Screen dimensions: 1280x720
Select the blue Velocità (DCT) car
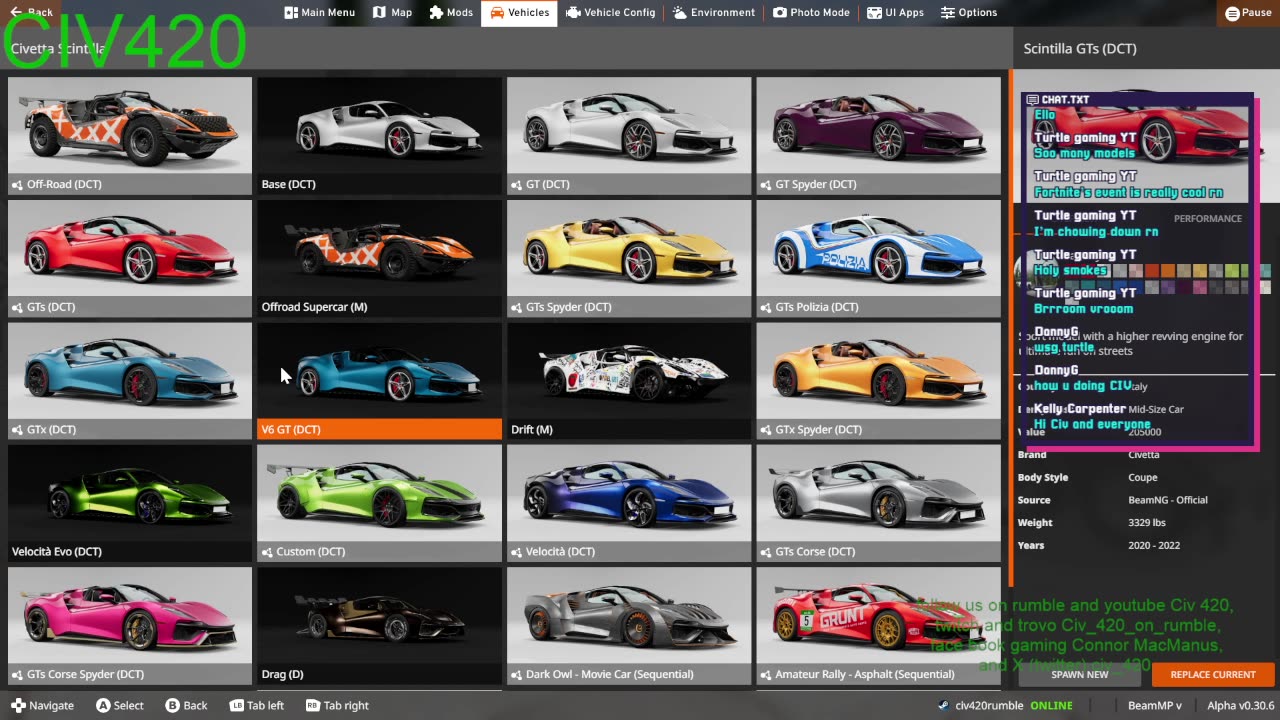(629, 503)
